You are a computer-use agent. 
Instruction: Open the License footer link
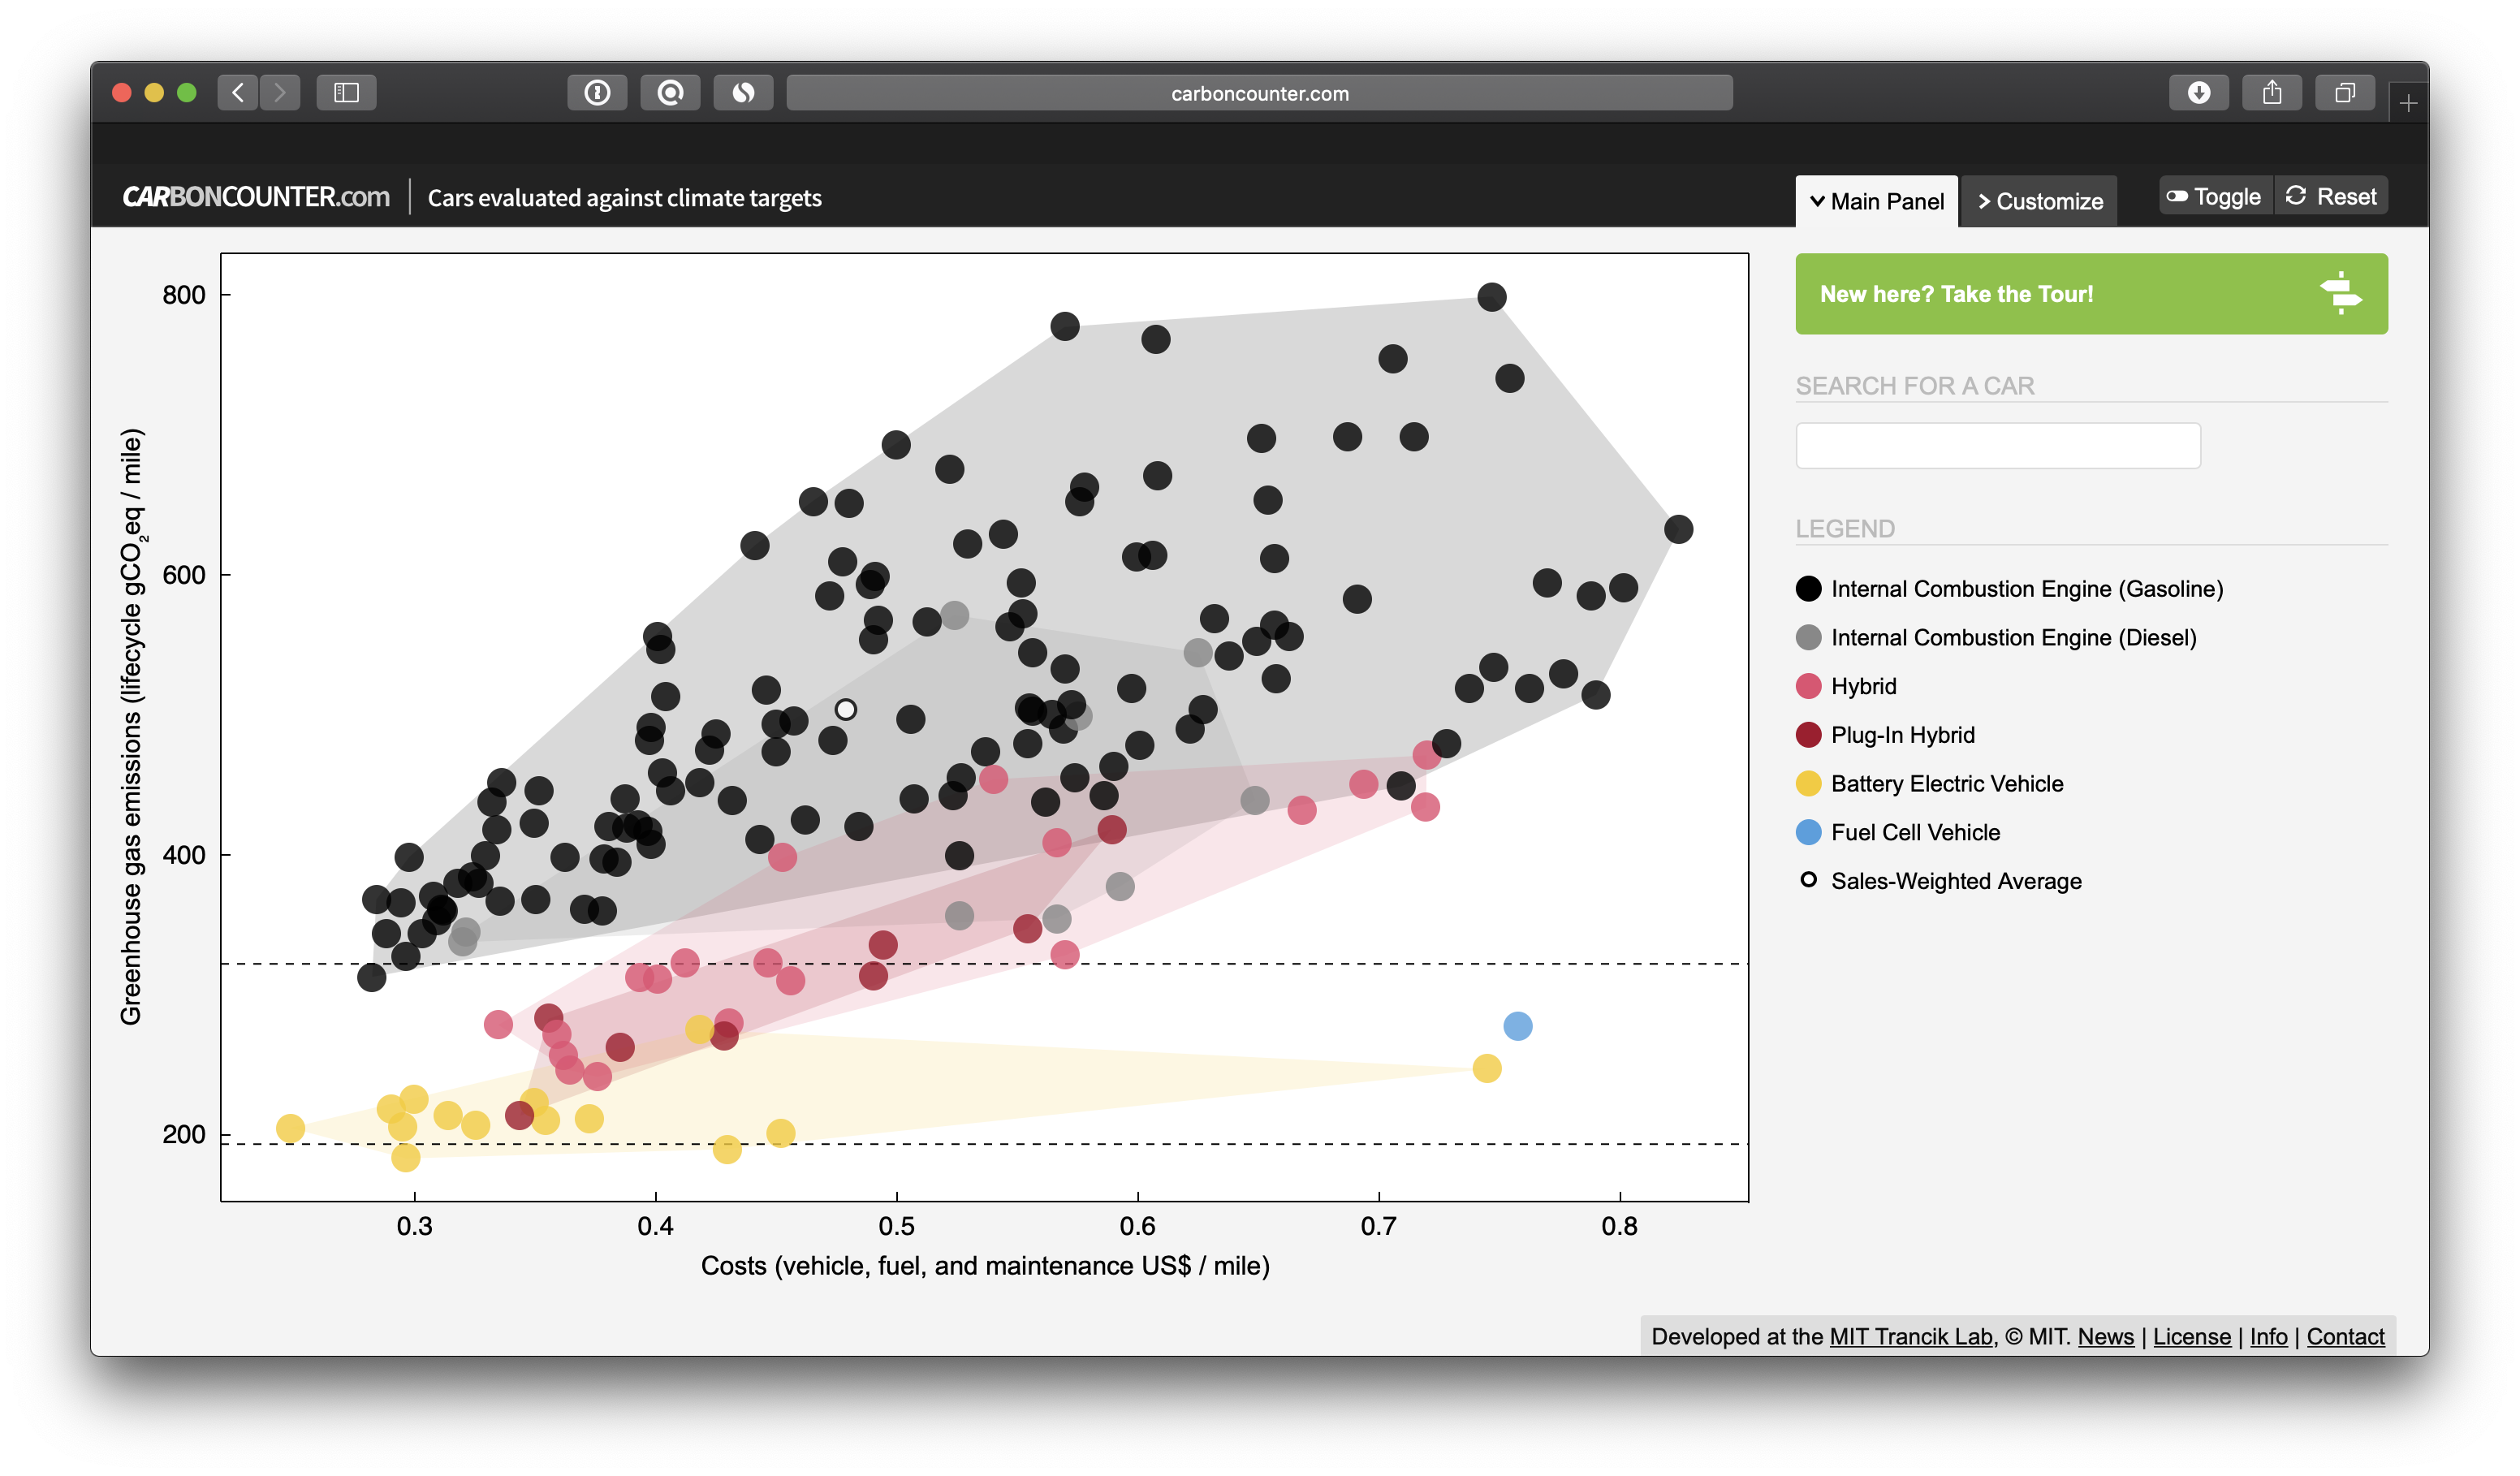coord(2191,1336)
